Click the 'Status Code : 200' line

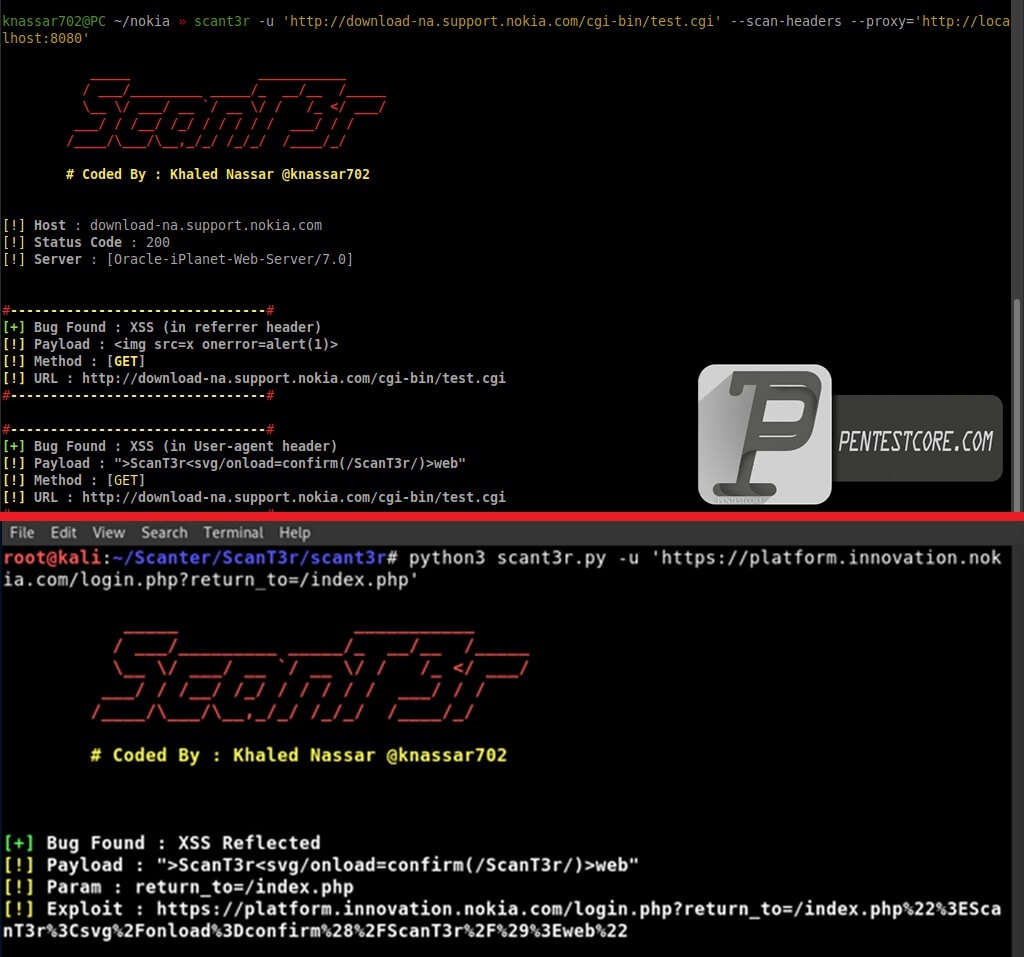pos(86,242)
